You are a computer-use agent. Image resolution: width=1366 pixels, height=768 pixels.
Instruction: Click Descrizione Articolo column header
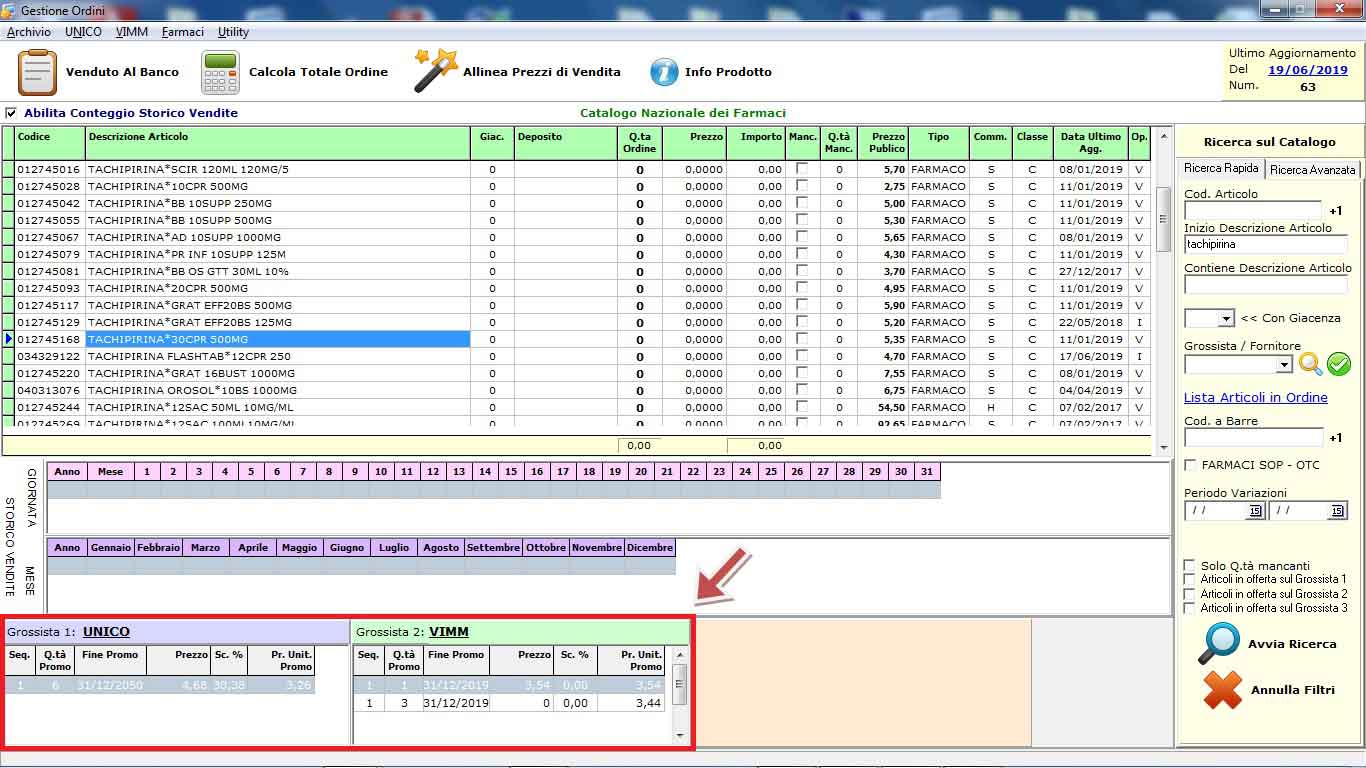pos(278,142)
